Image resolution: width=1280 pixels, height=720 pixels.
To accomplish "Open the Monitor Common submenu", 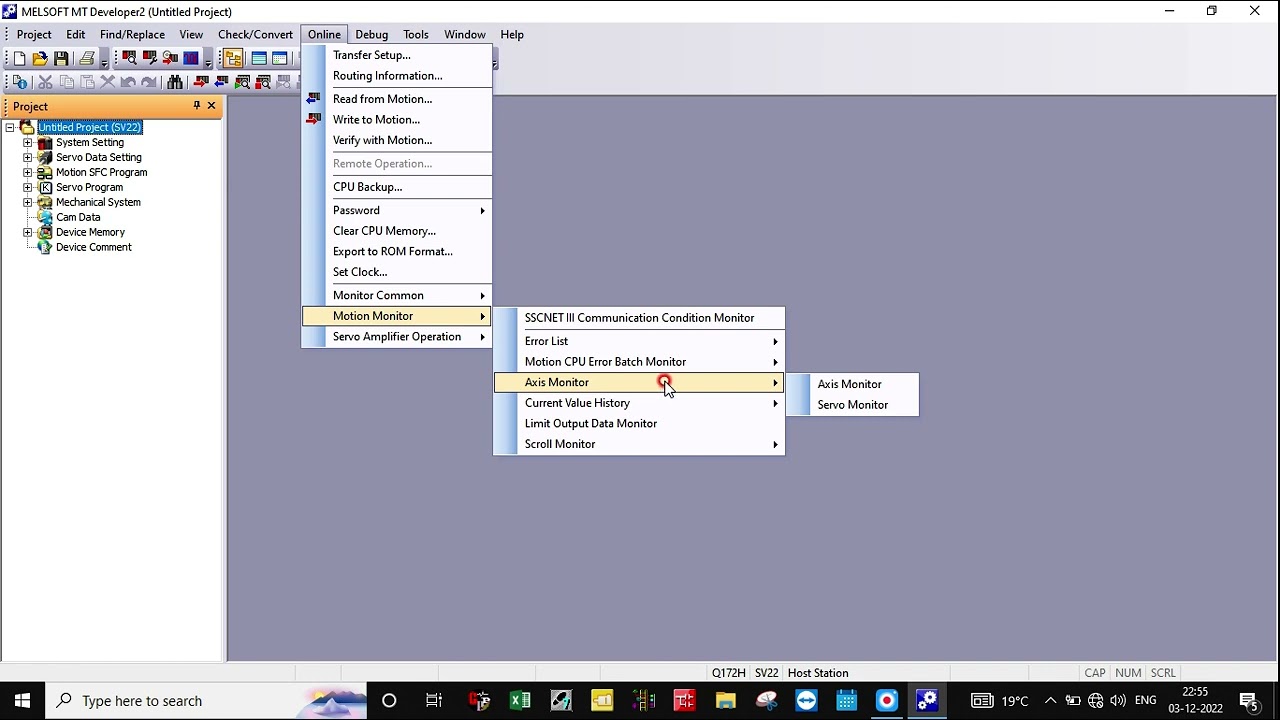I will click(x=397, y=295).
